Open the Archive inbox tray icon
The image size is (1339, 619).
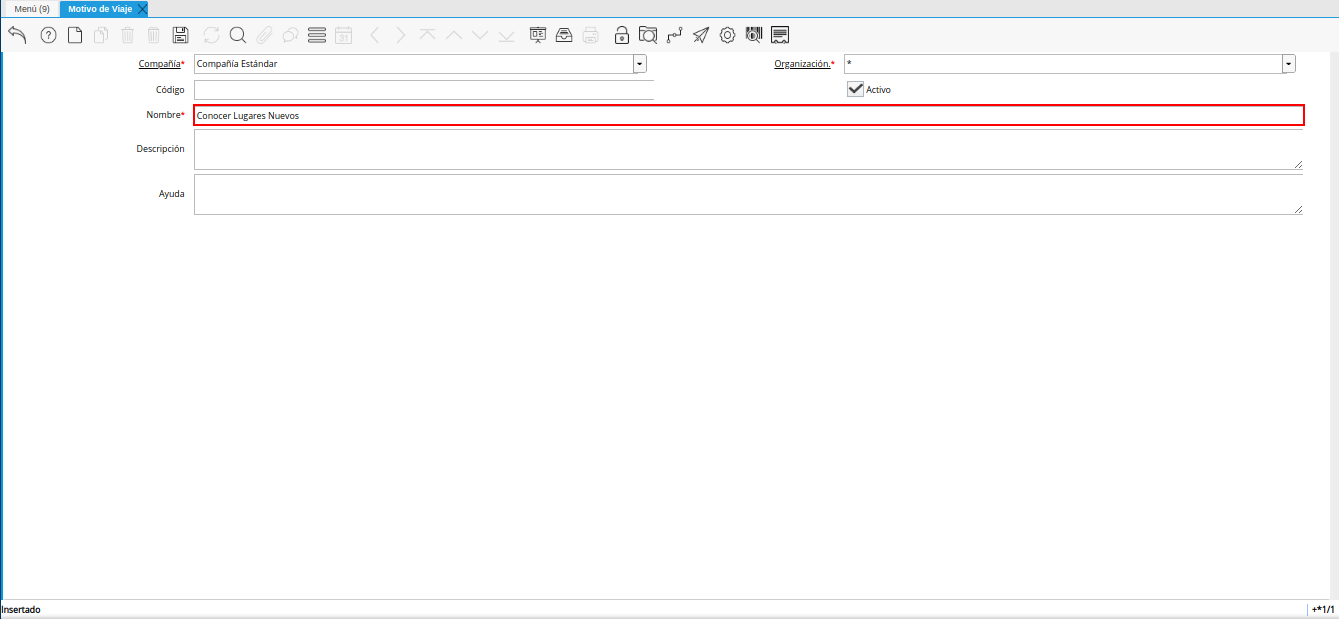tap(564, 35)
